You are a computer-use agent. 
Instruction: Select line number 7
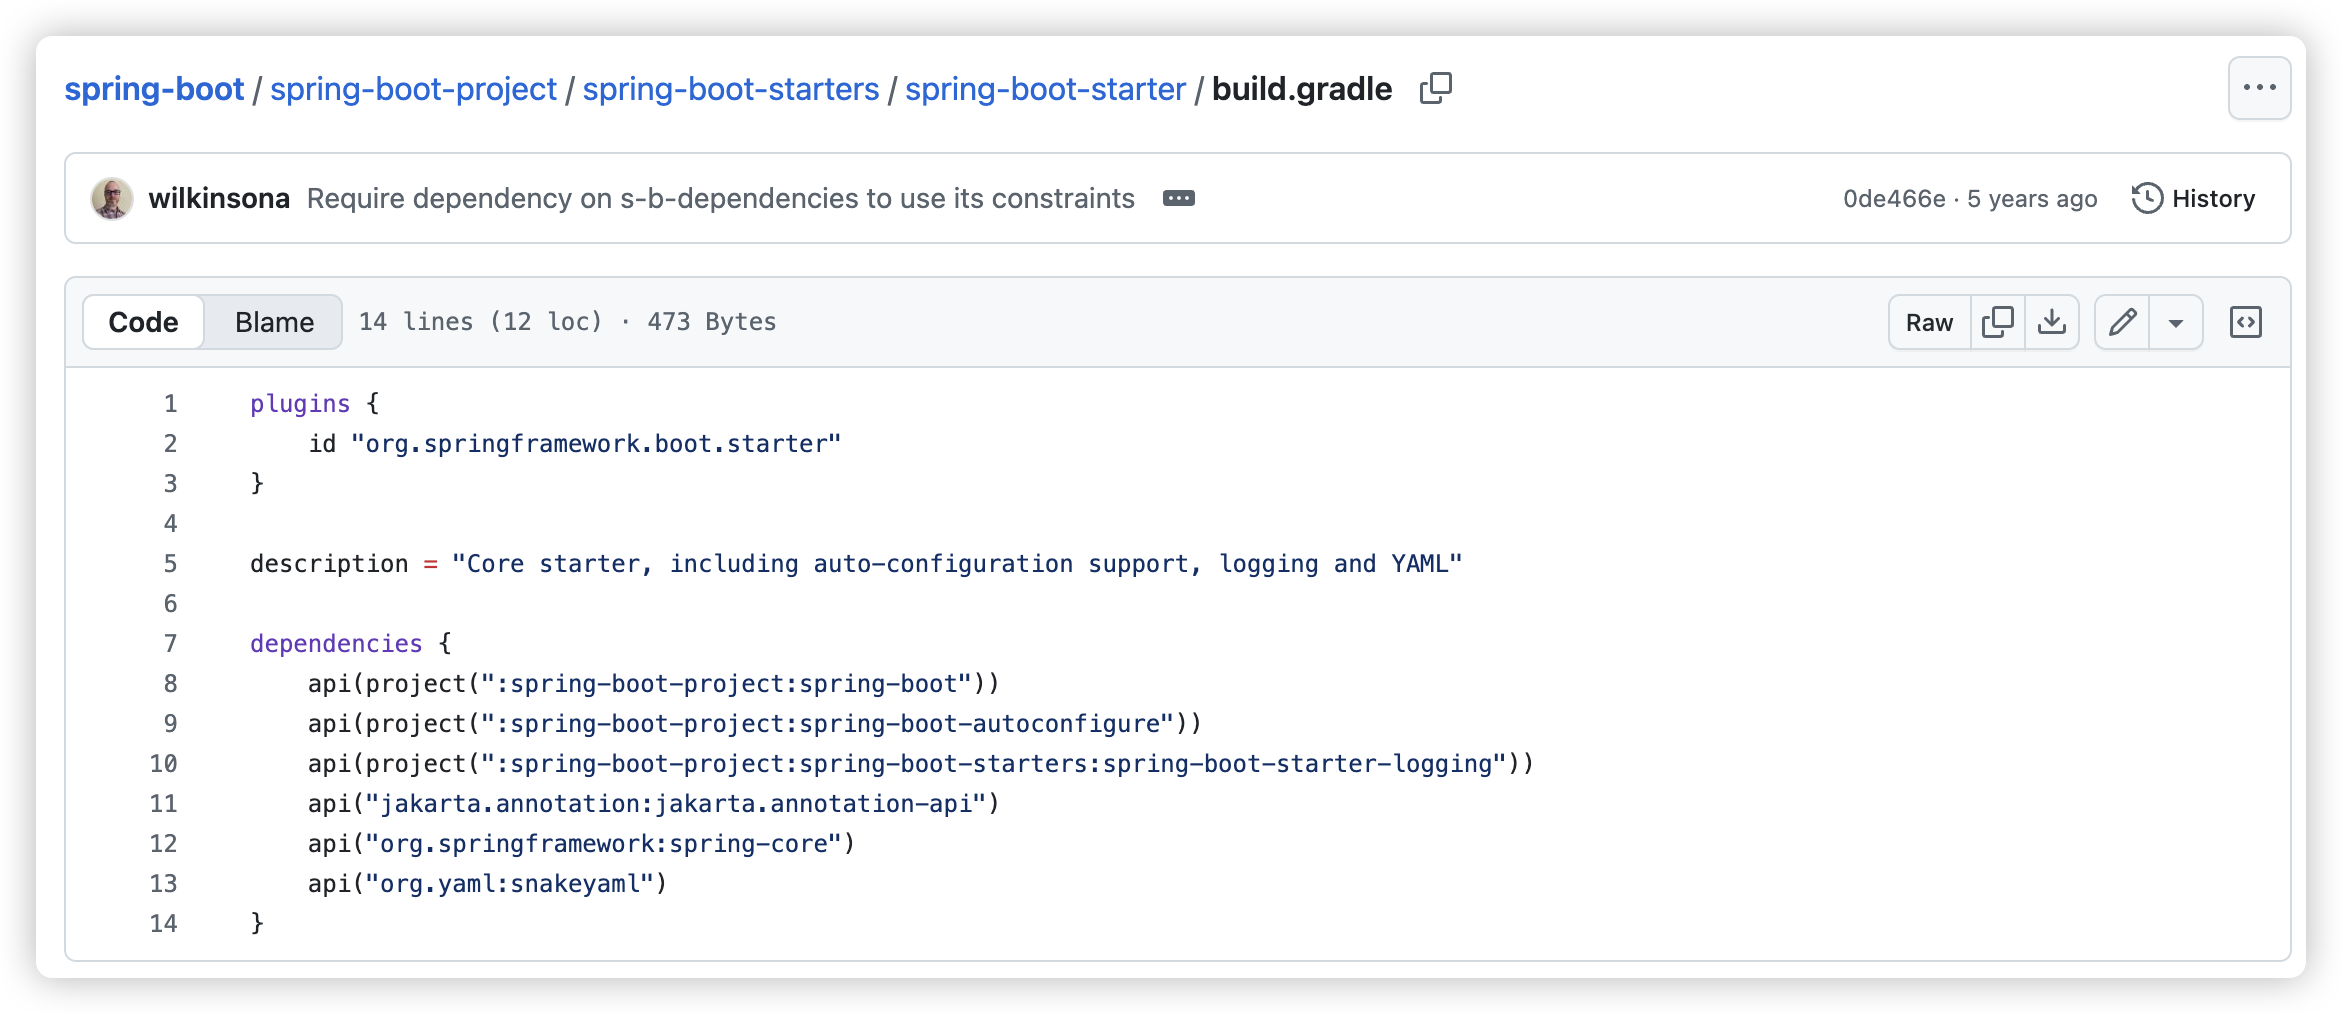(170, 644)
